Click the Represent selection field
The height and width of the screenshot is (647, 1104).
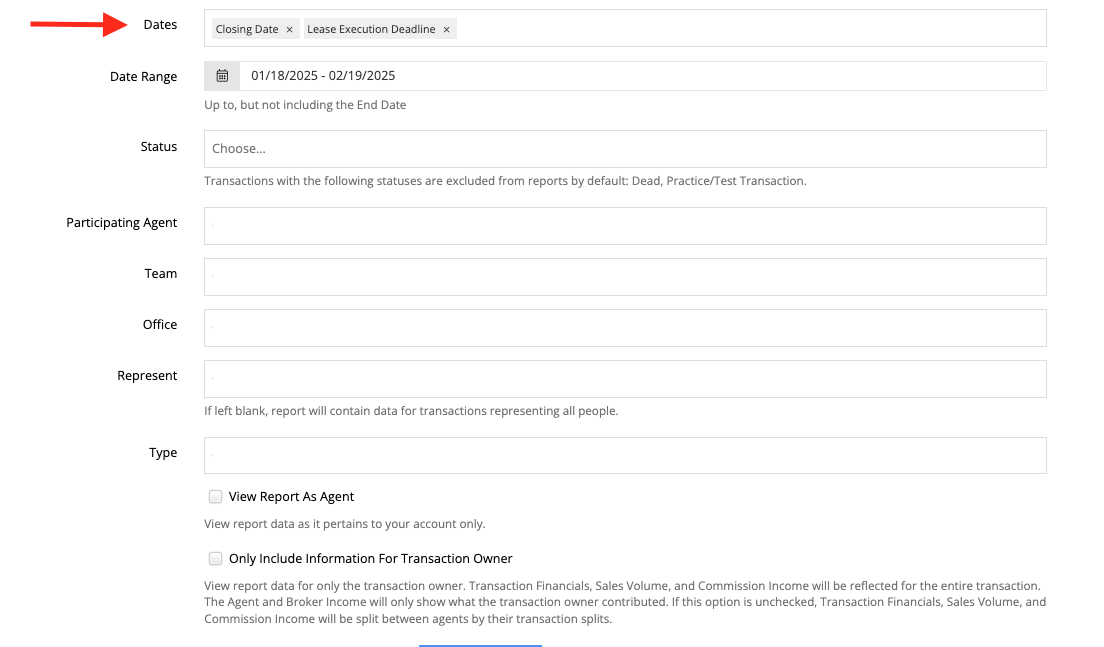click(x=625, y=379)
